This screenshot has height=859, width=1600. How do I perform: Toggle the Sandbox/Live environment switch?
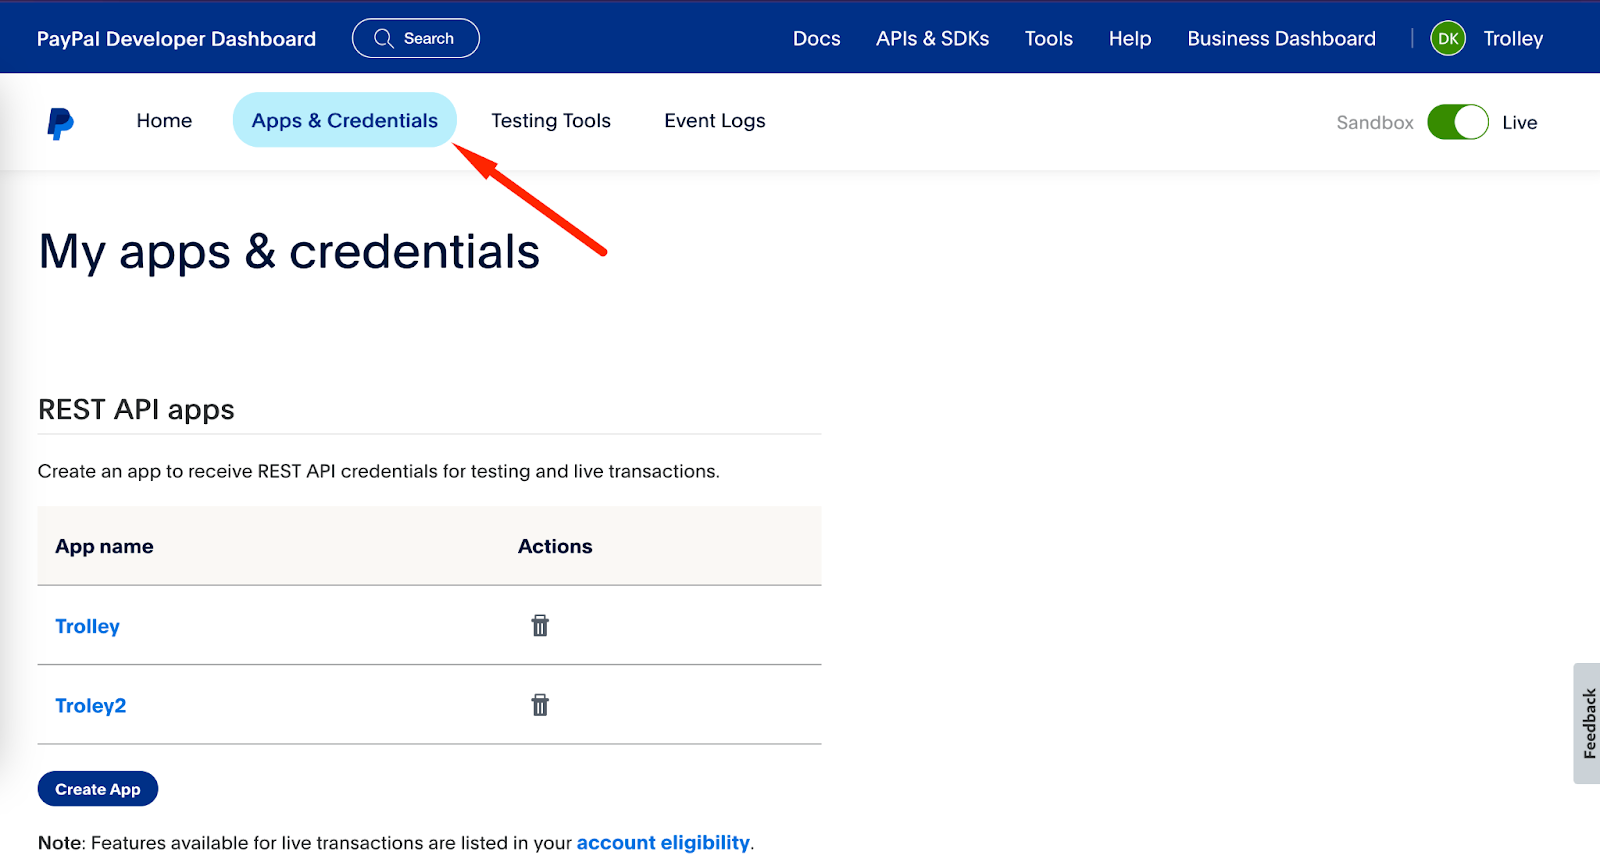[1457, 122]
